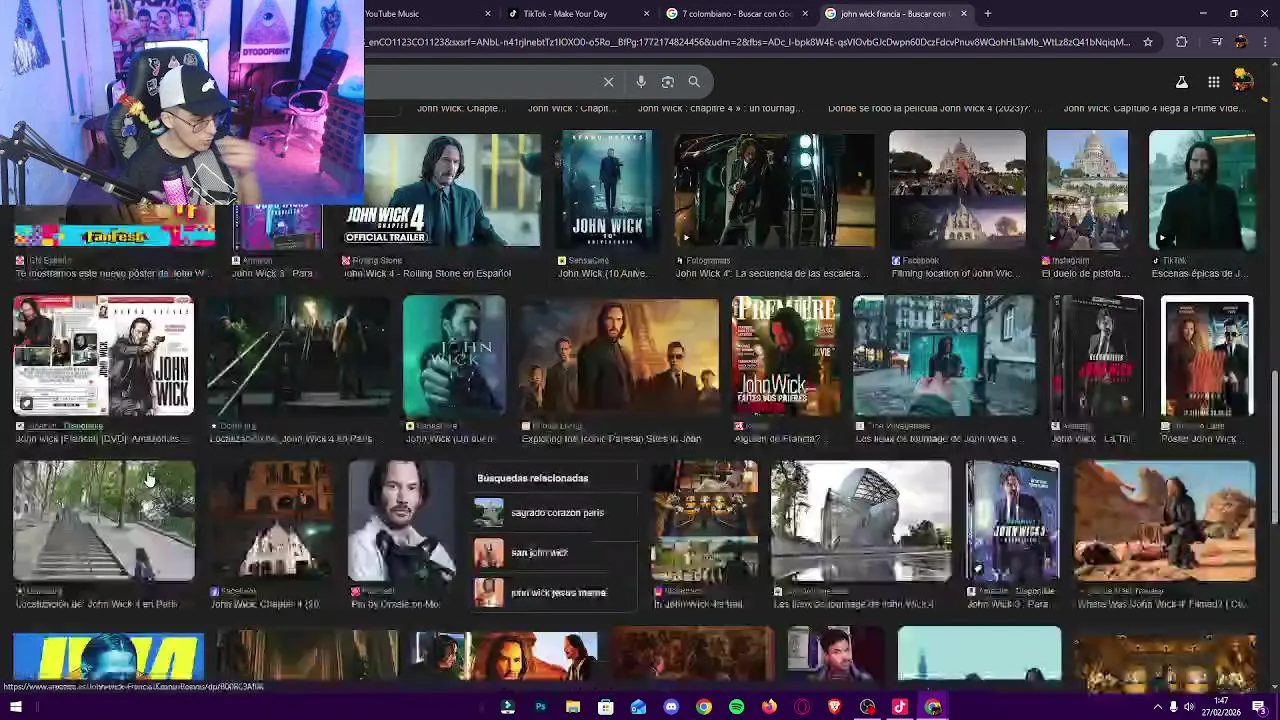
Task: Open John Wick 10th Anniversary poster image
Action: click(x=607, y=188)
